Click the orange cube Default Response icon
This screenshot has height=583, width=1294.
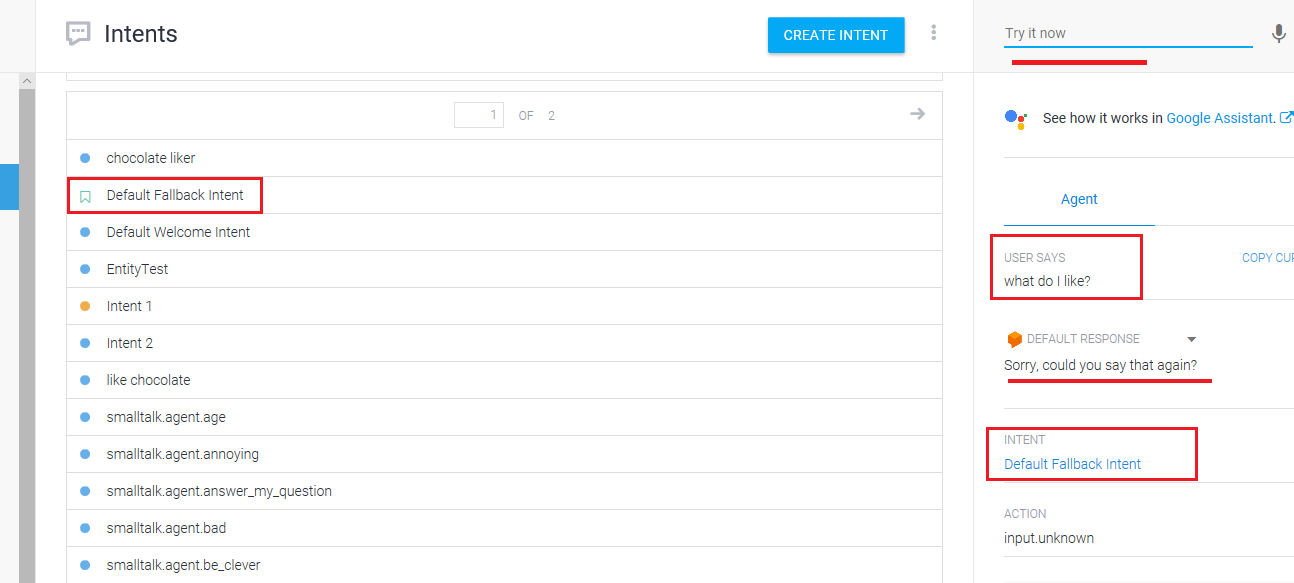[x=1014, y=339]
